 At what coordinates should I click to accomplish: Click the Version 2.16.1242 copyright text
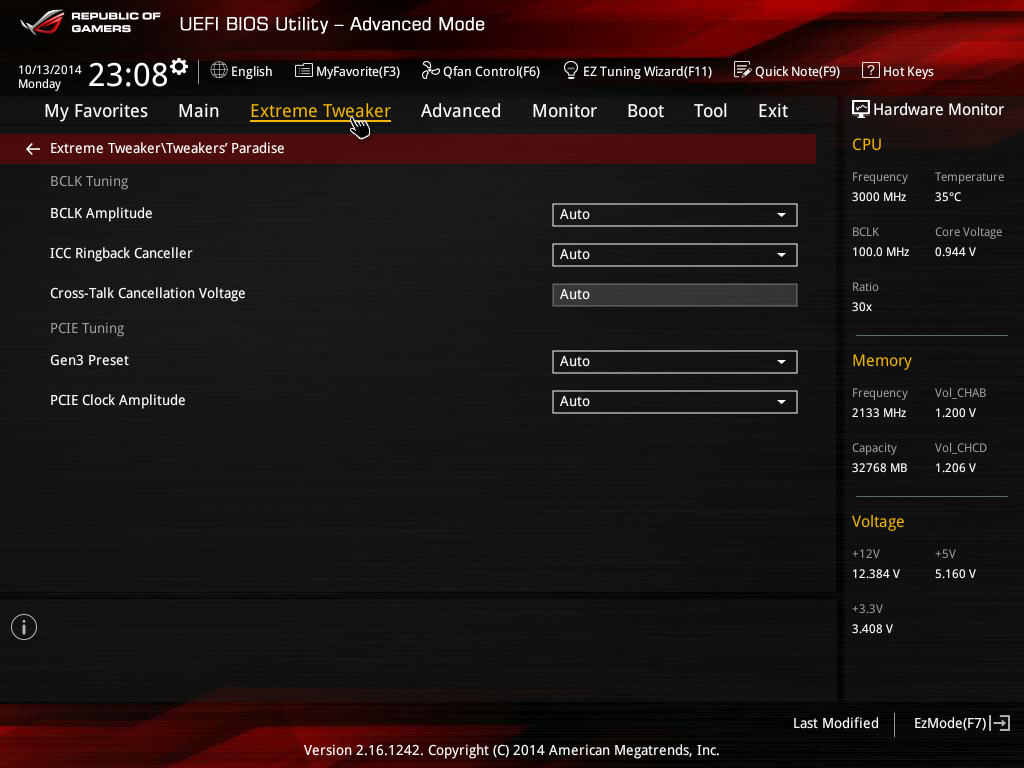click(x=511, y=750)
